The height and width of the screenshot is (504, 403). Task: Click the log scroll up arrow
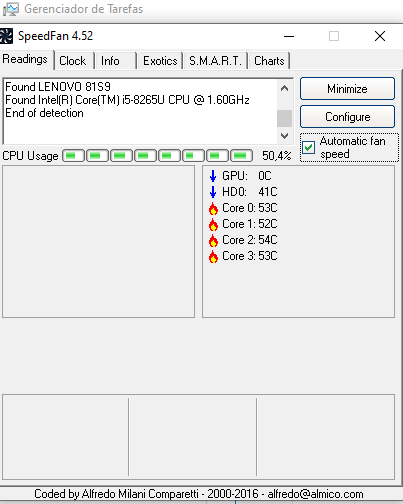coord(284,88)
